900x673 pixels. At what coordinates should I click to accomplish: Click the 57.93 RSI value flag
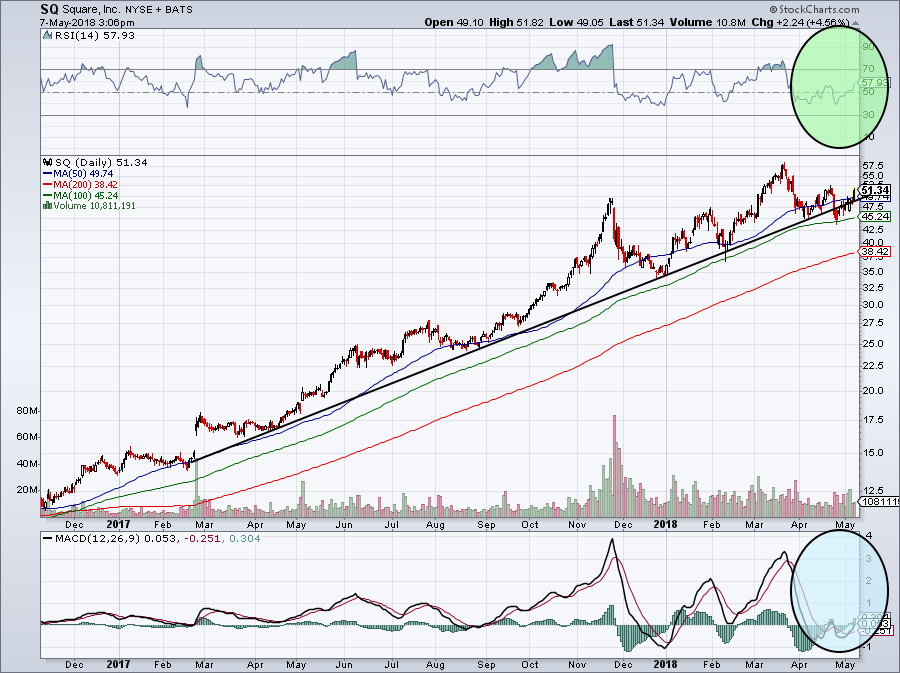876,83
